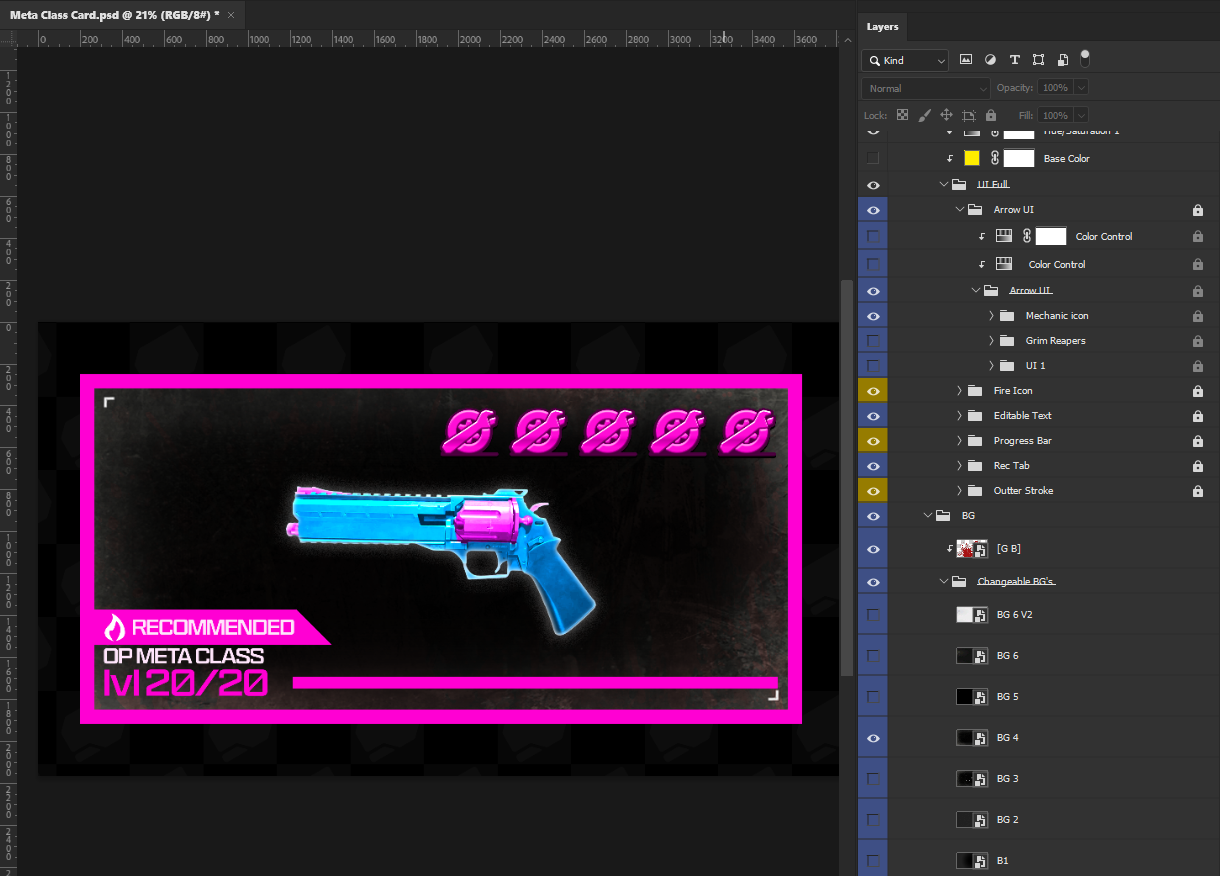Hide the Progress Bar group
This screenshot has width=1220, height=876.
click(873, 441)
